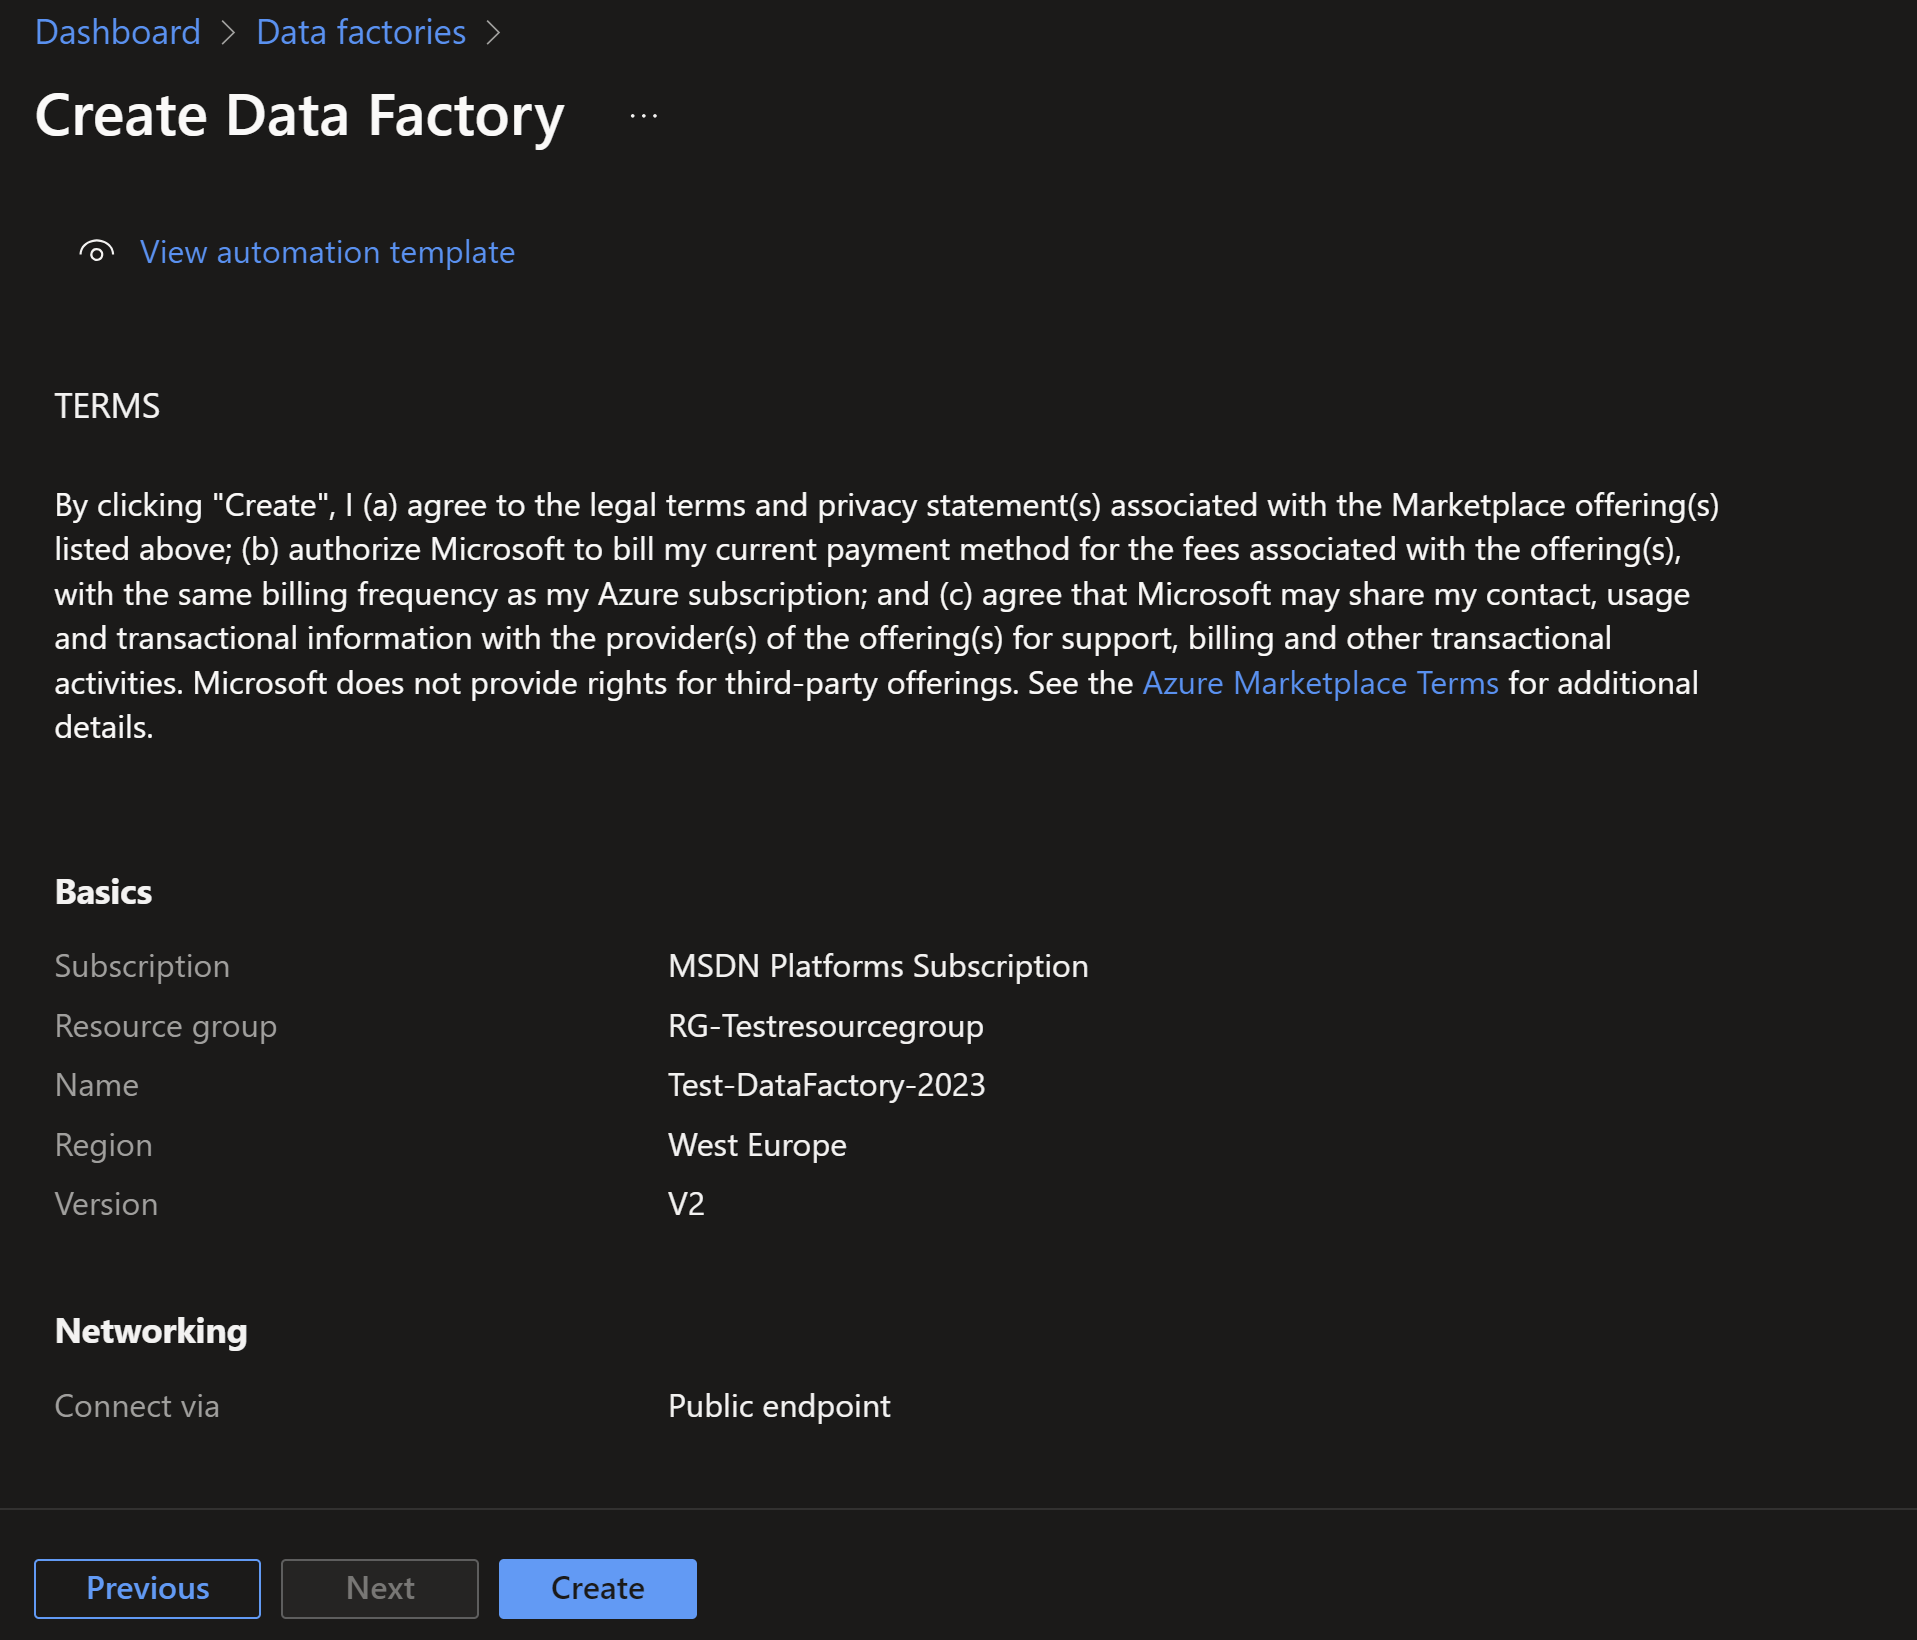Click the chevron after Data factories

[x=493, y=33]
